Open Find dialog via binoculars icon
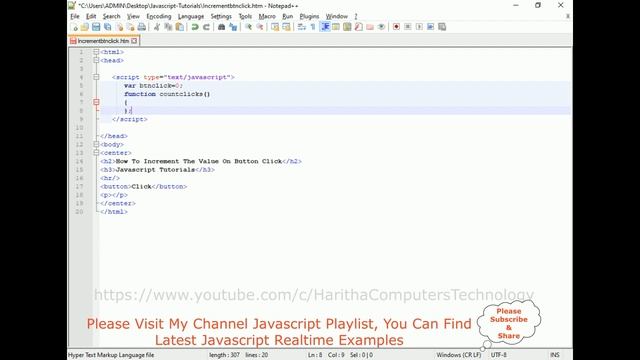 [221, 27]
